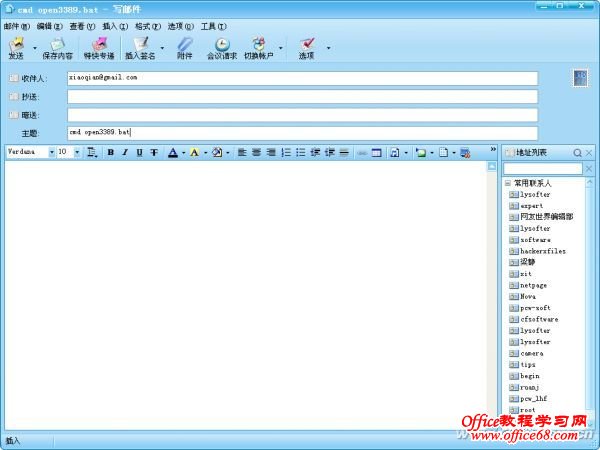Select contact cfsoftware in address list
This screenshot has width=600, height=450.
click(533, 320)
